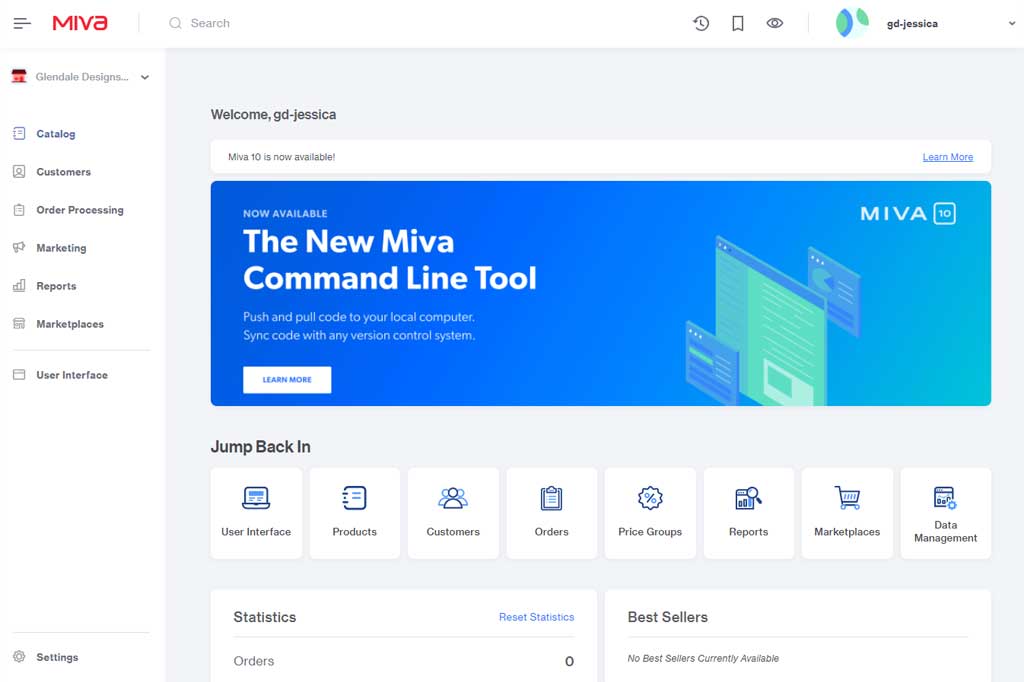
Task: Open the Price Groups percent badge icon
Action: pos(650,498)
